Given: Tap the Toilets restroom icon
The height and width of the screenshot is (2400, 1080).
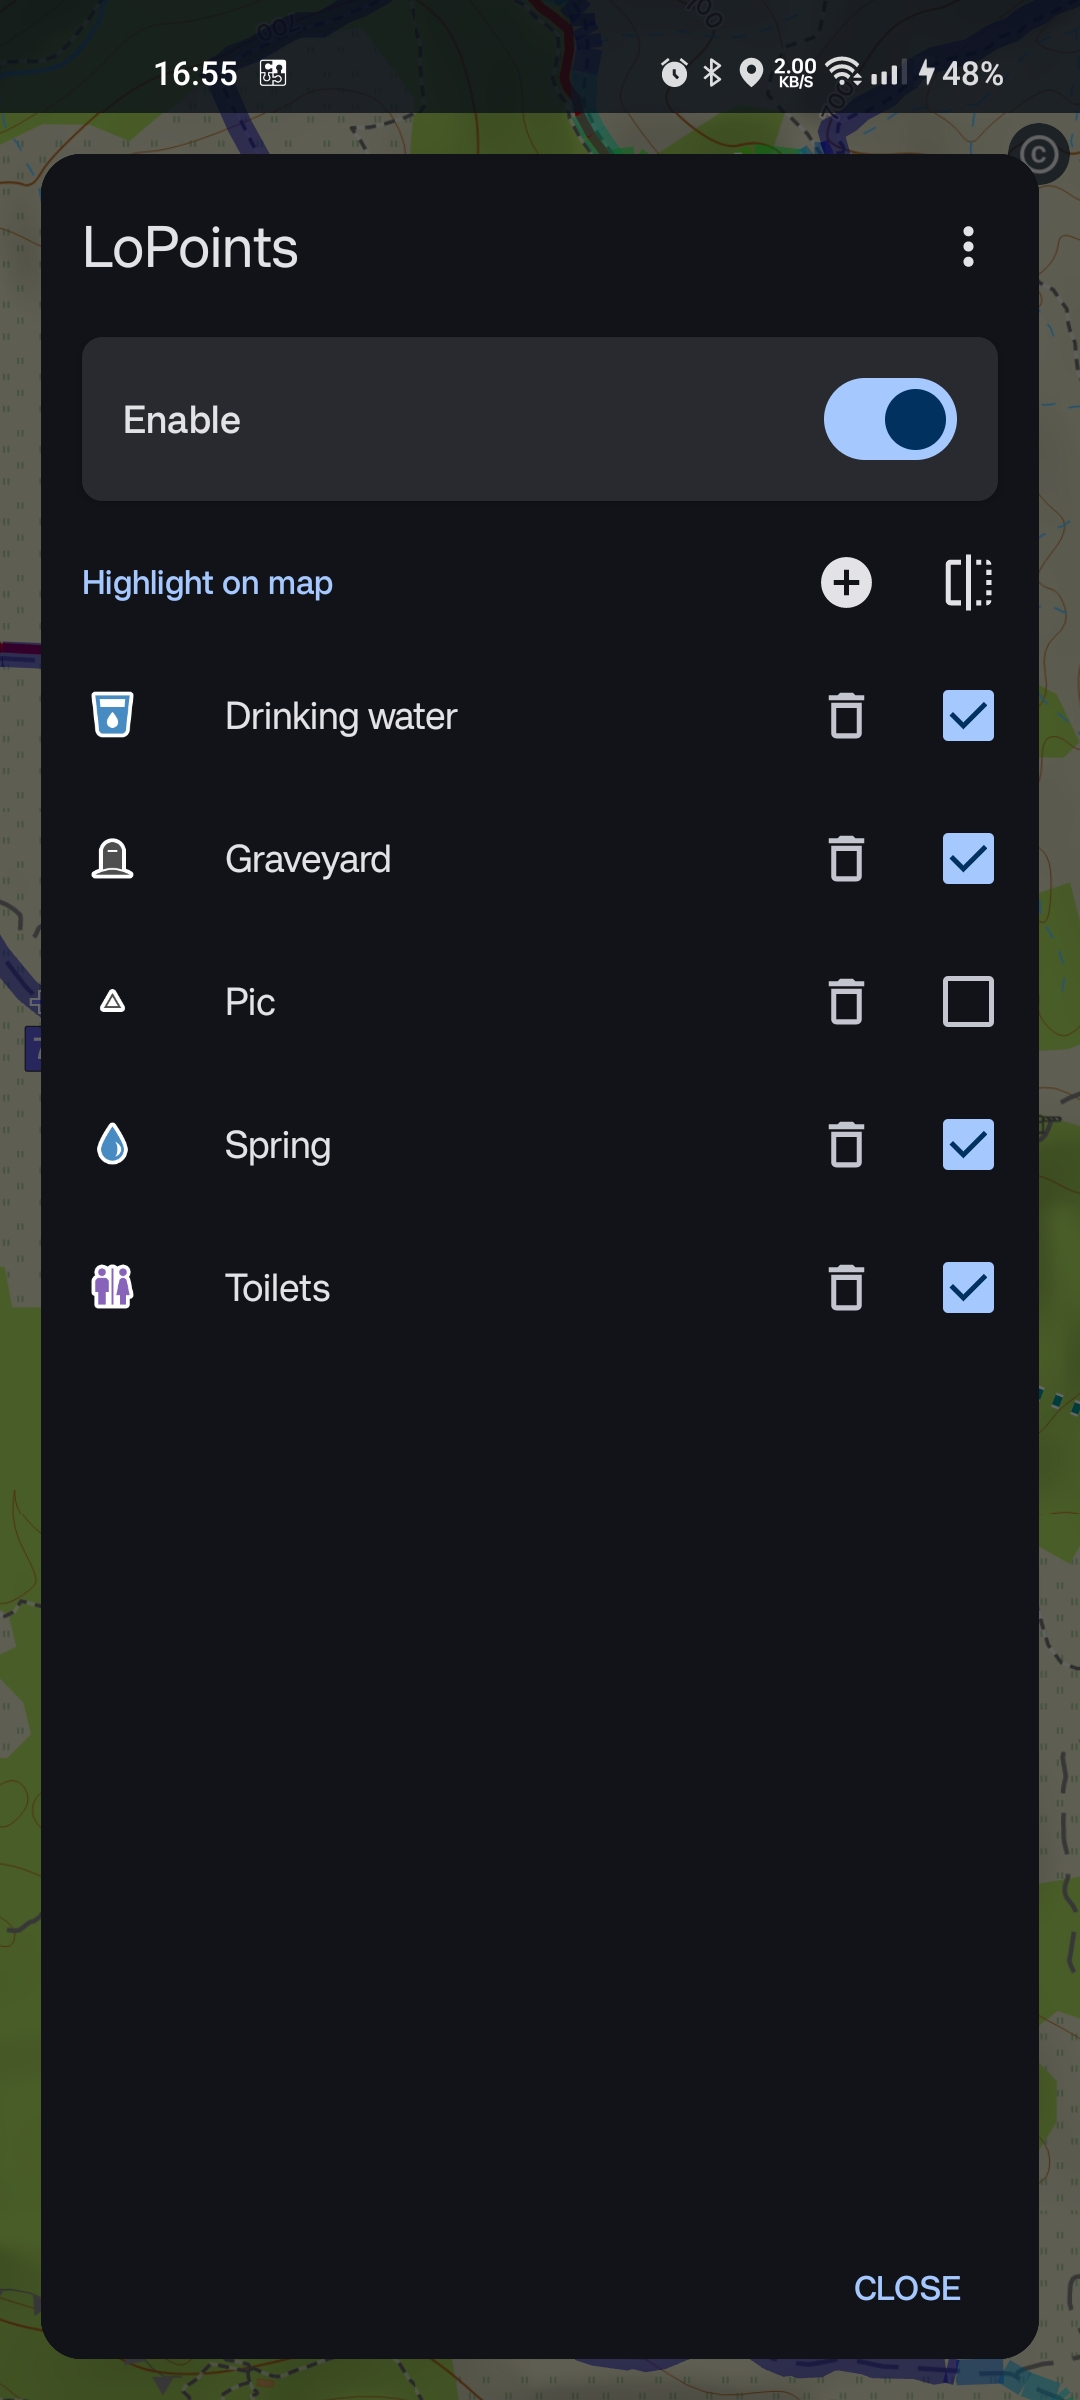Looking at the screenshot, I should (x=112, y=1287).
